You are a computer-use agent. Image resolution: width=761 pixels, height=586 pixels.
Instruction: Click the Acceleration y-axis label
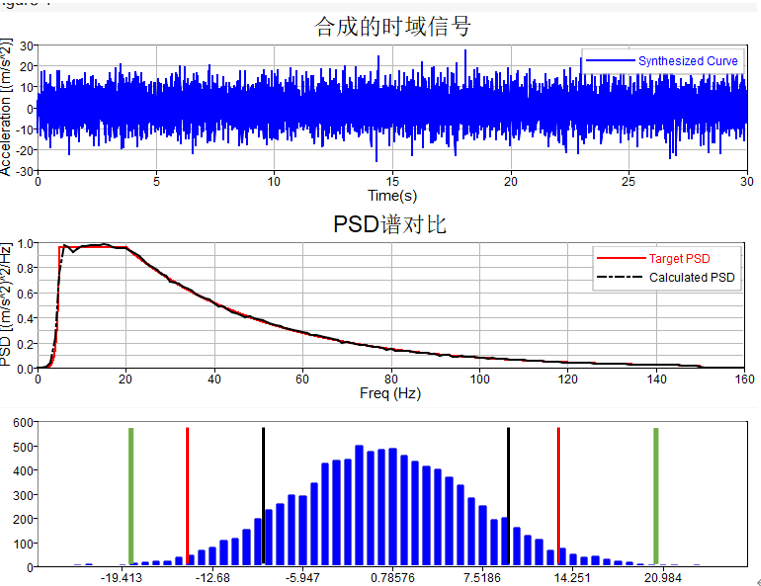[8, 108]
